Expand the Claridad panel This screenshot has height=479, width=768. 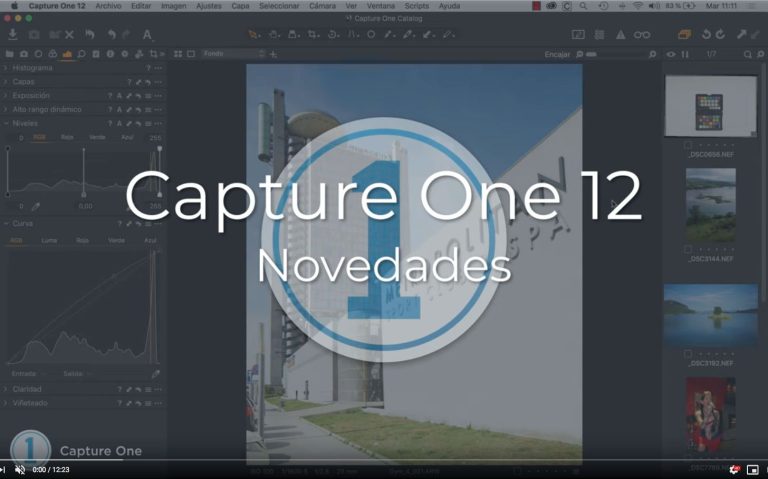point(6,389)
